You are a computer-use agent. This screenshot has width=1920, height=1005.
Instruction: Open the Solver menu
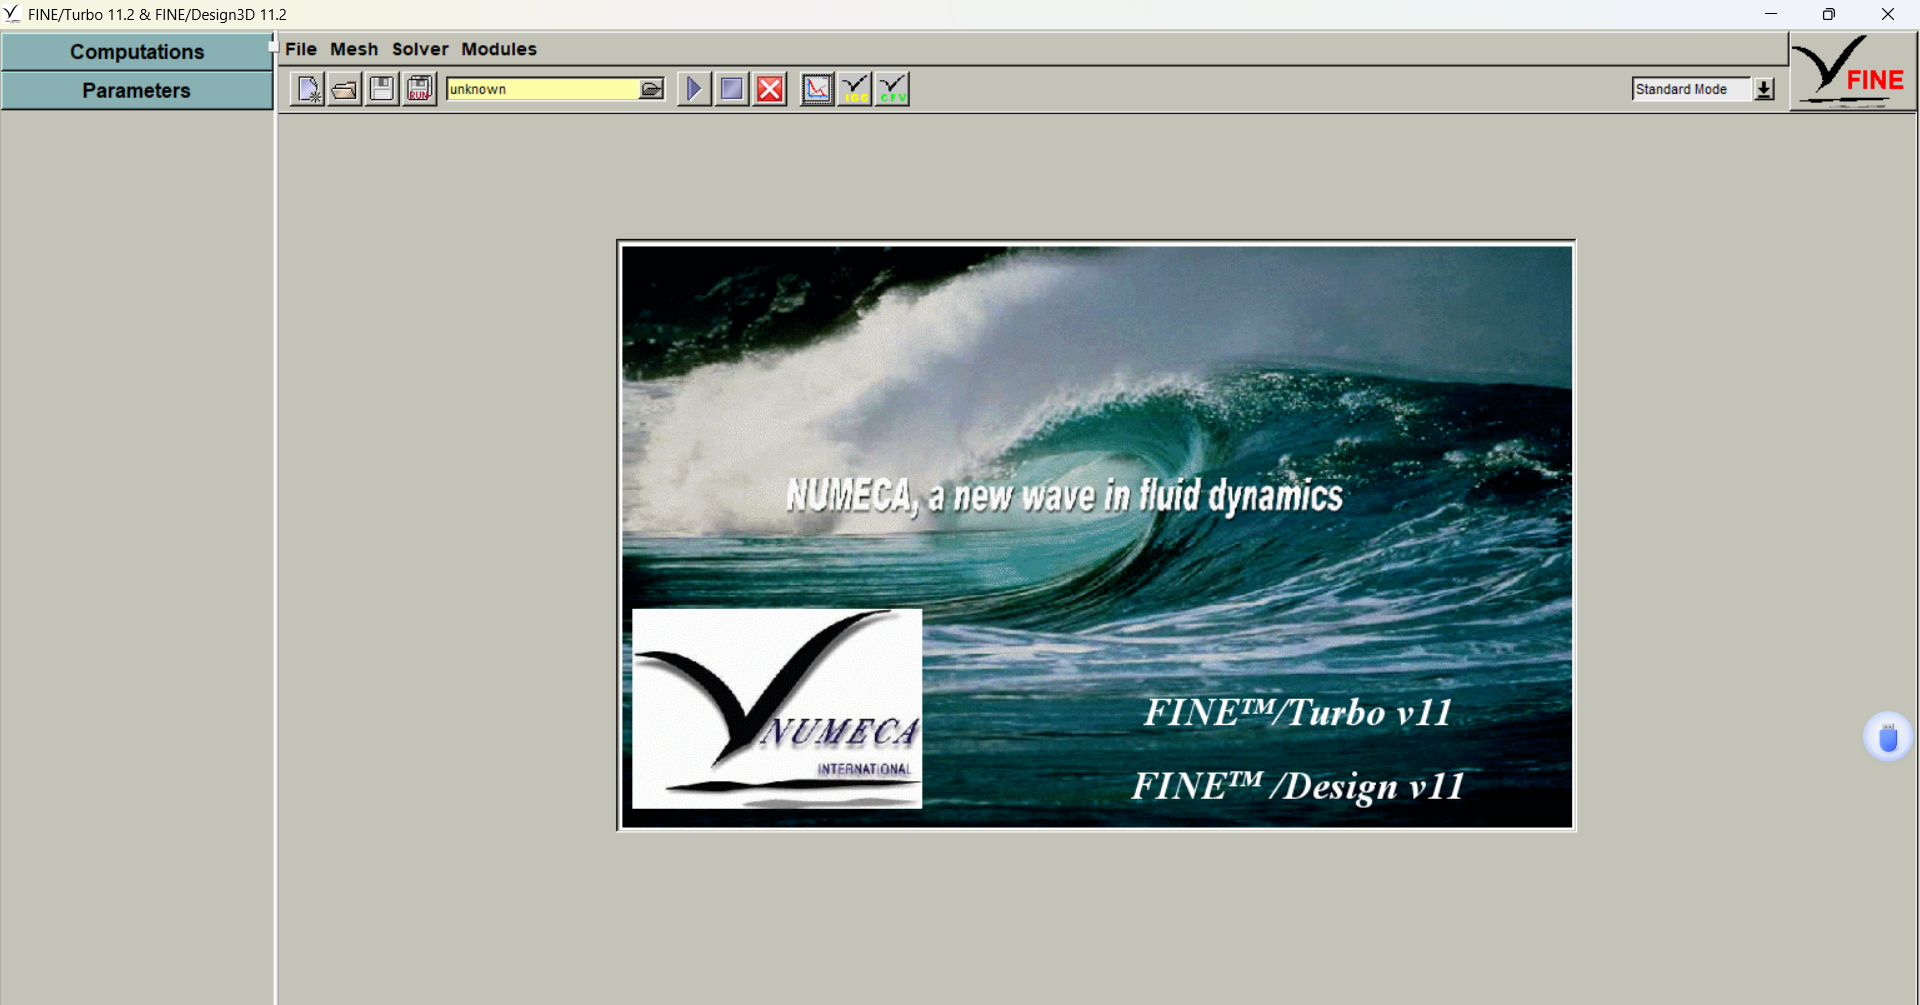point(419,49)
